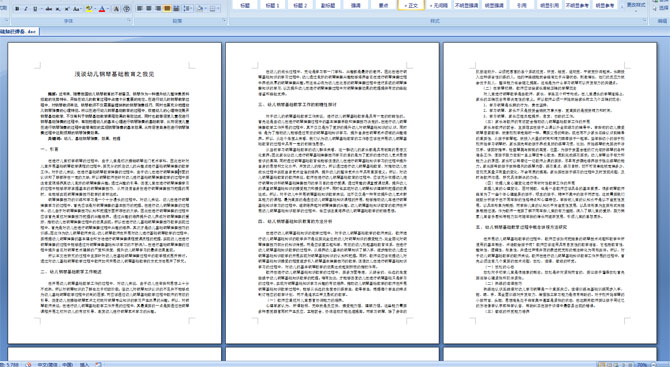Image resolution: width=670 pixels, height=367 pixels.
Task: Apply strikethrough to selected text
Action: 49,9
